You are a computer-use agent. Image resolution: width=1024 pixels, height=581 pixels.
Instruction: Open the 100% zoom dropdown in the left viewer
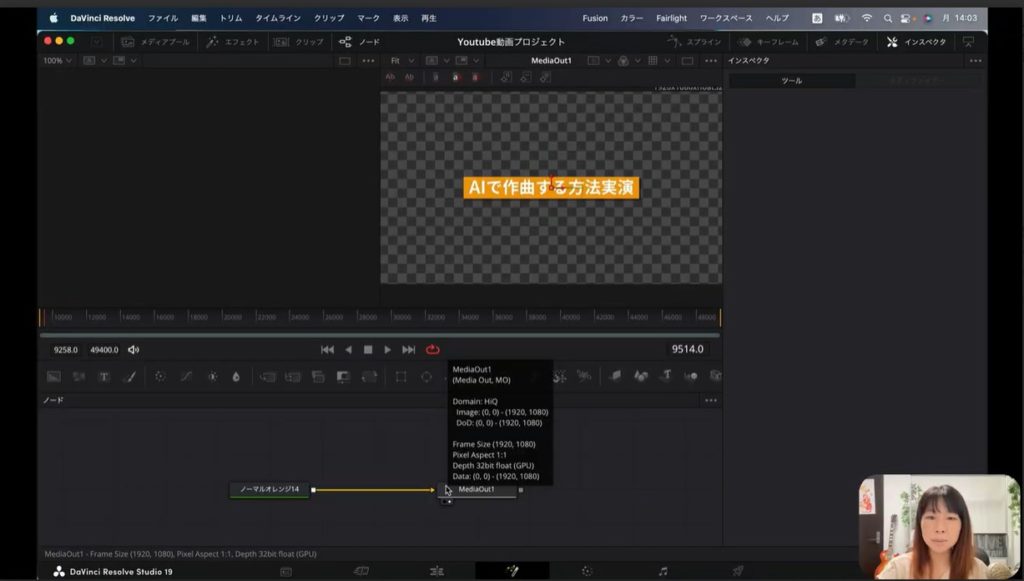[56, 61]
